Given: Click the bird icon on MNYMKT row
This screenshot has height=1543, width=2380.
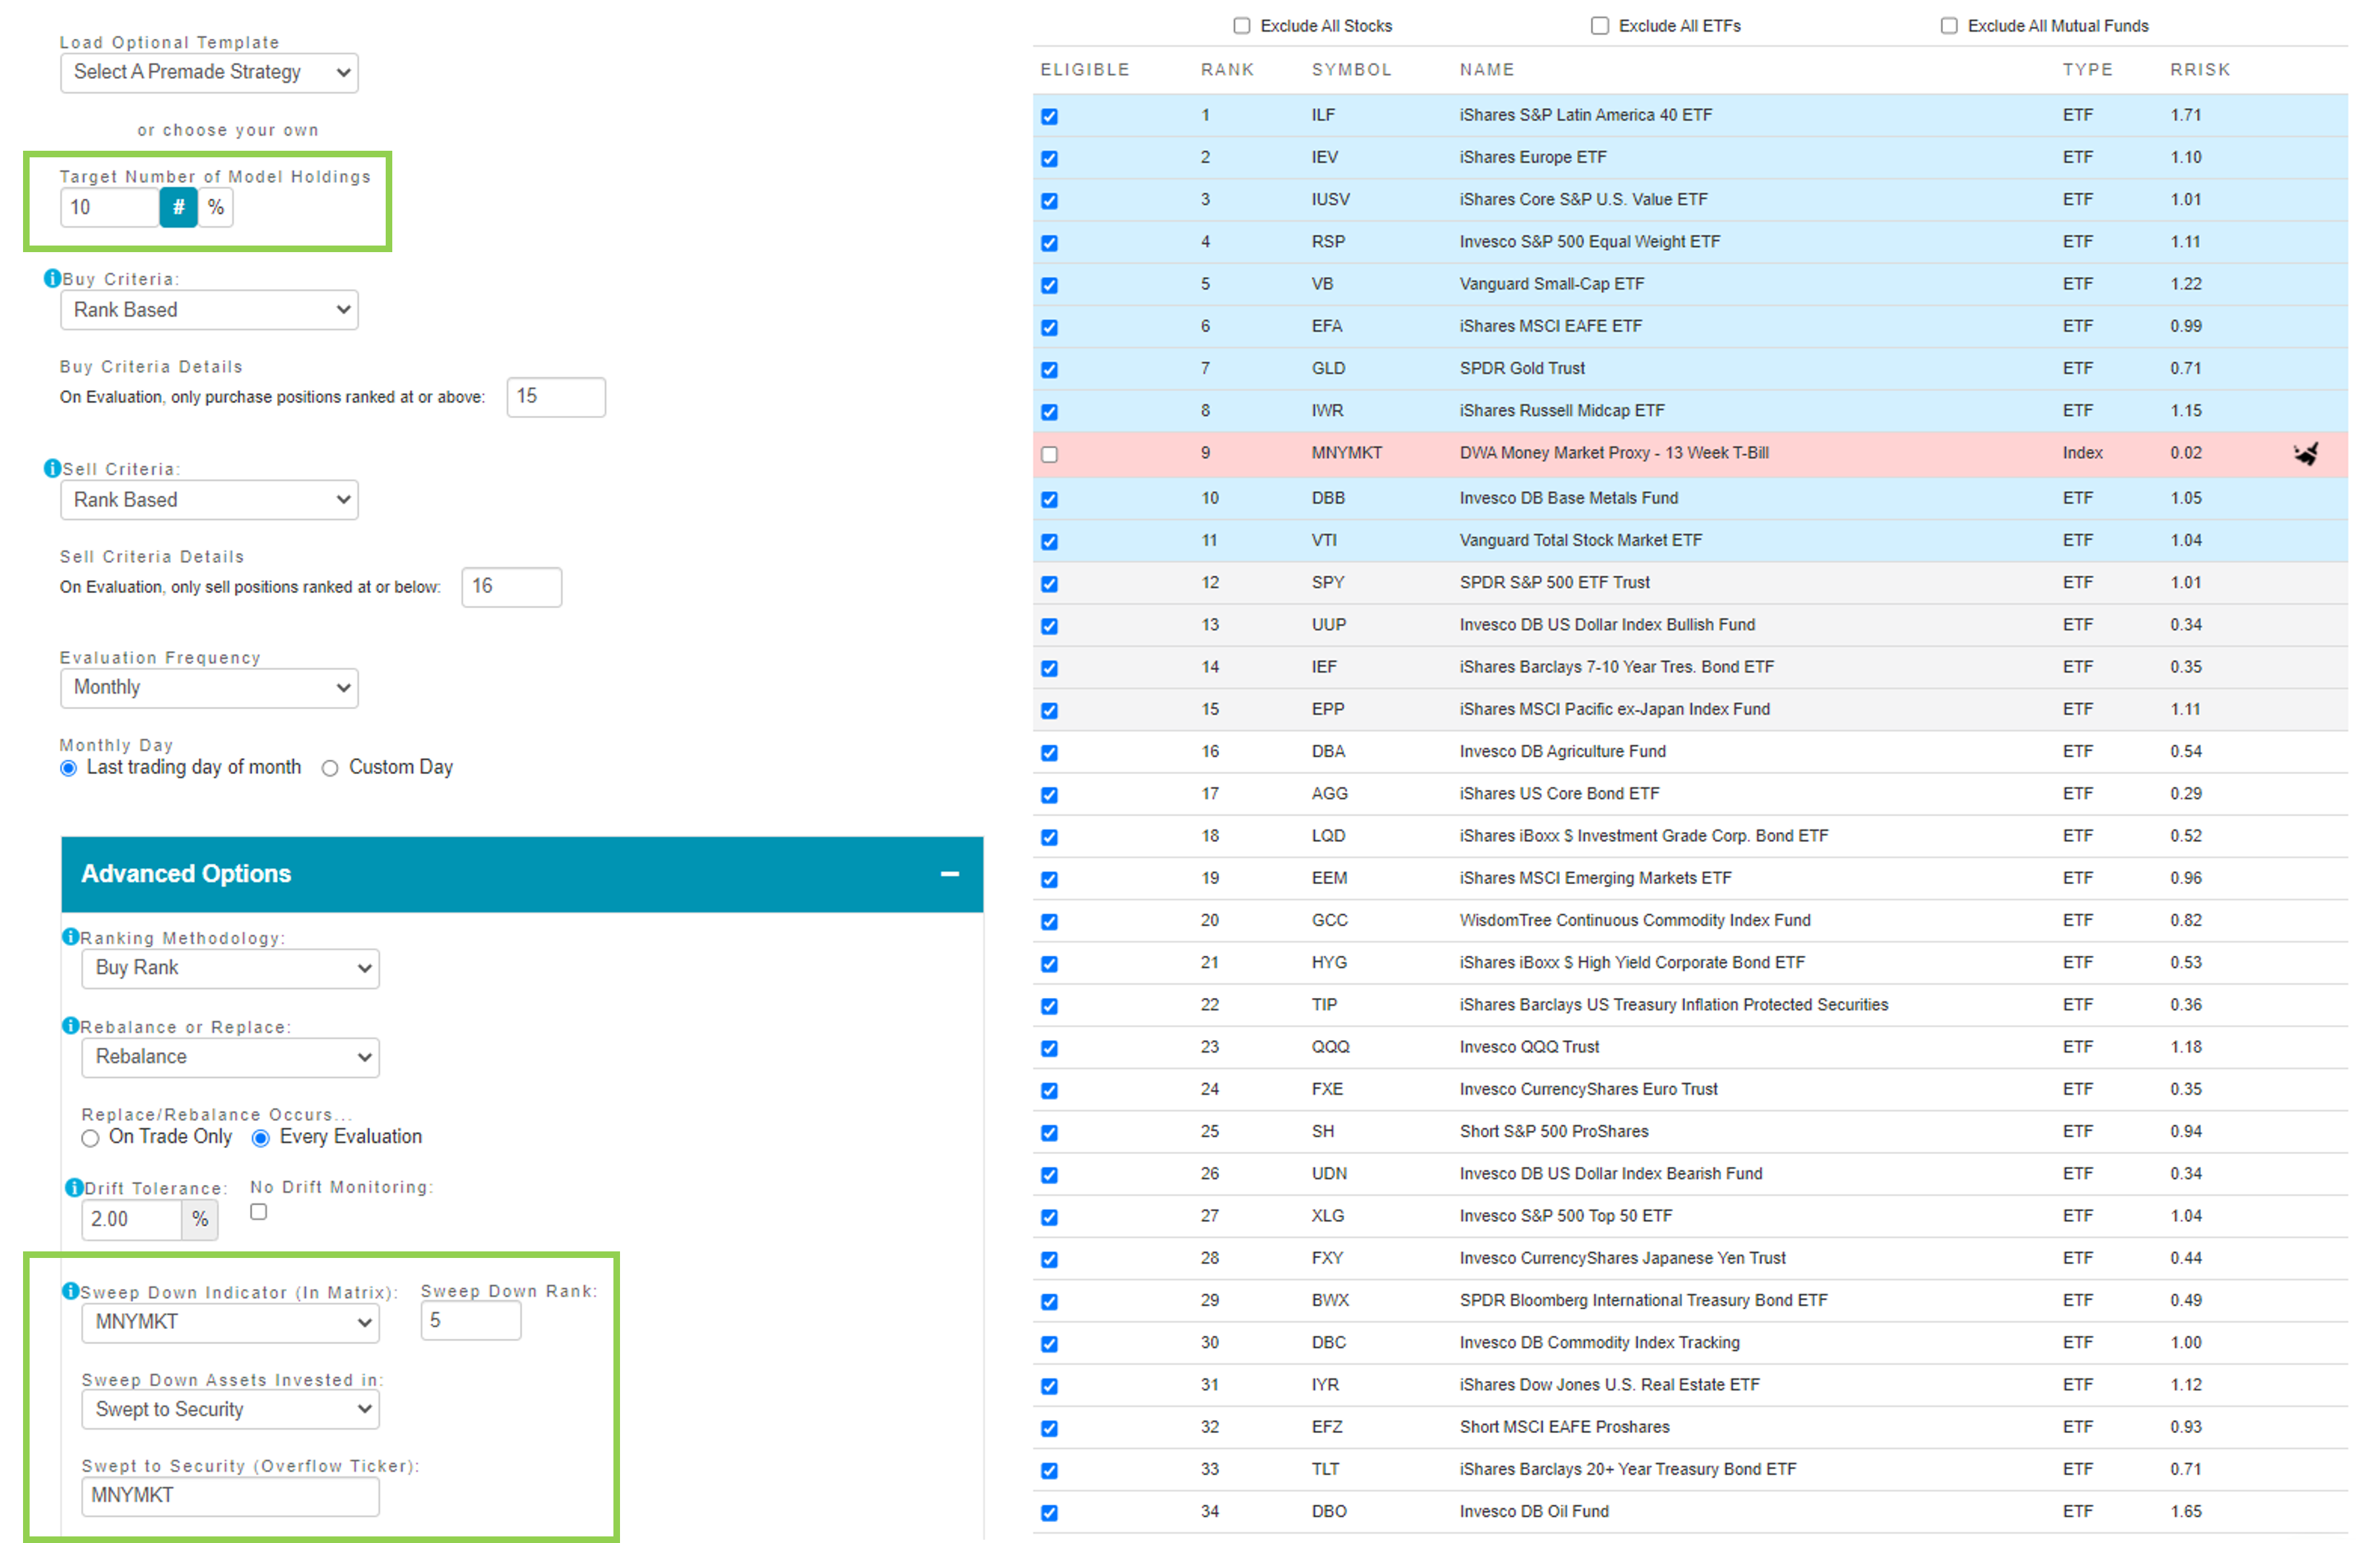Looking at the screenshot, I should (2305, 454).
